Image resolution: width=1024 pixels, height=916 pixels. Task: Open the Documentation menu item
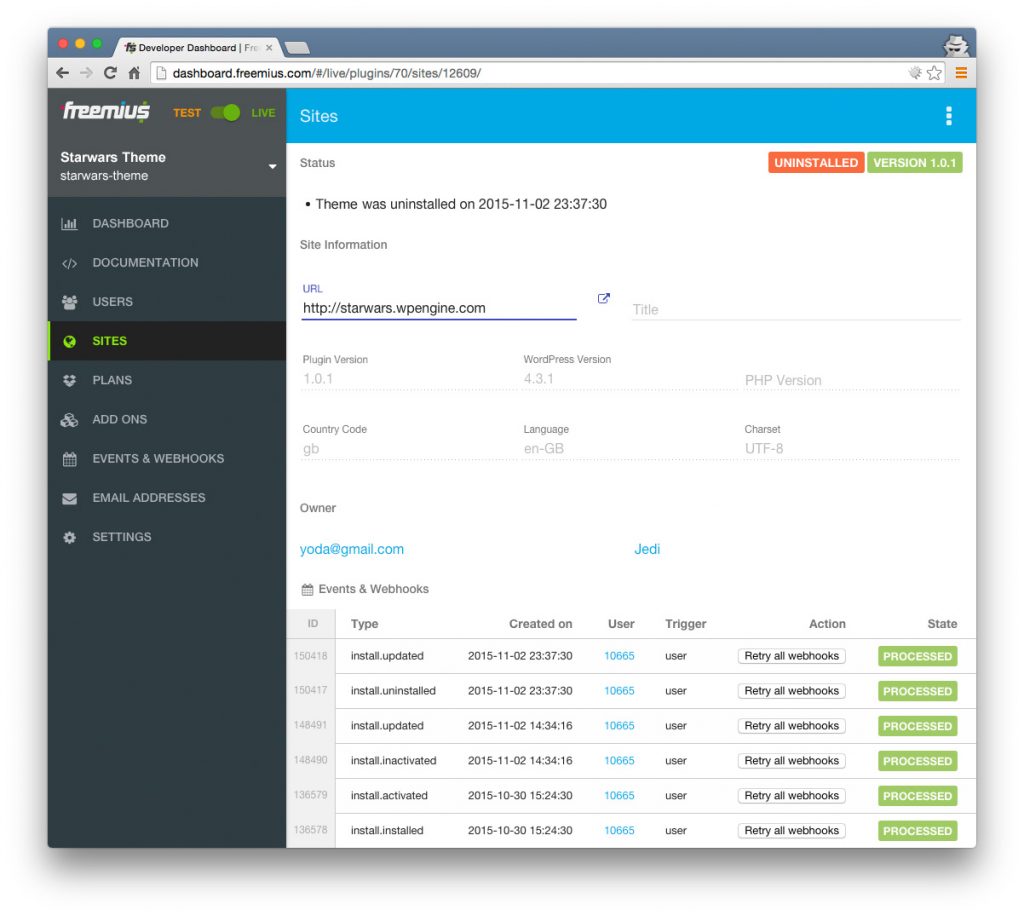click(167, 262)
